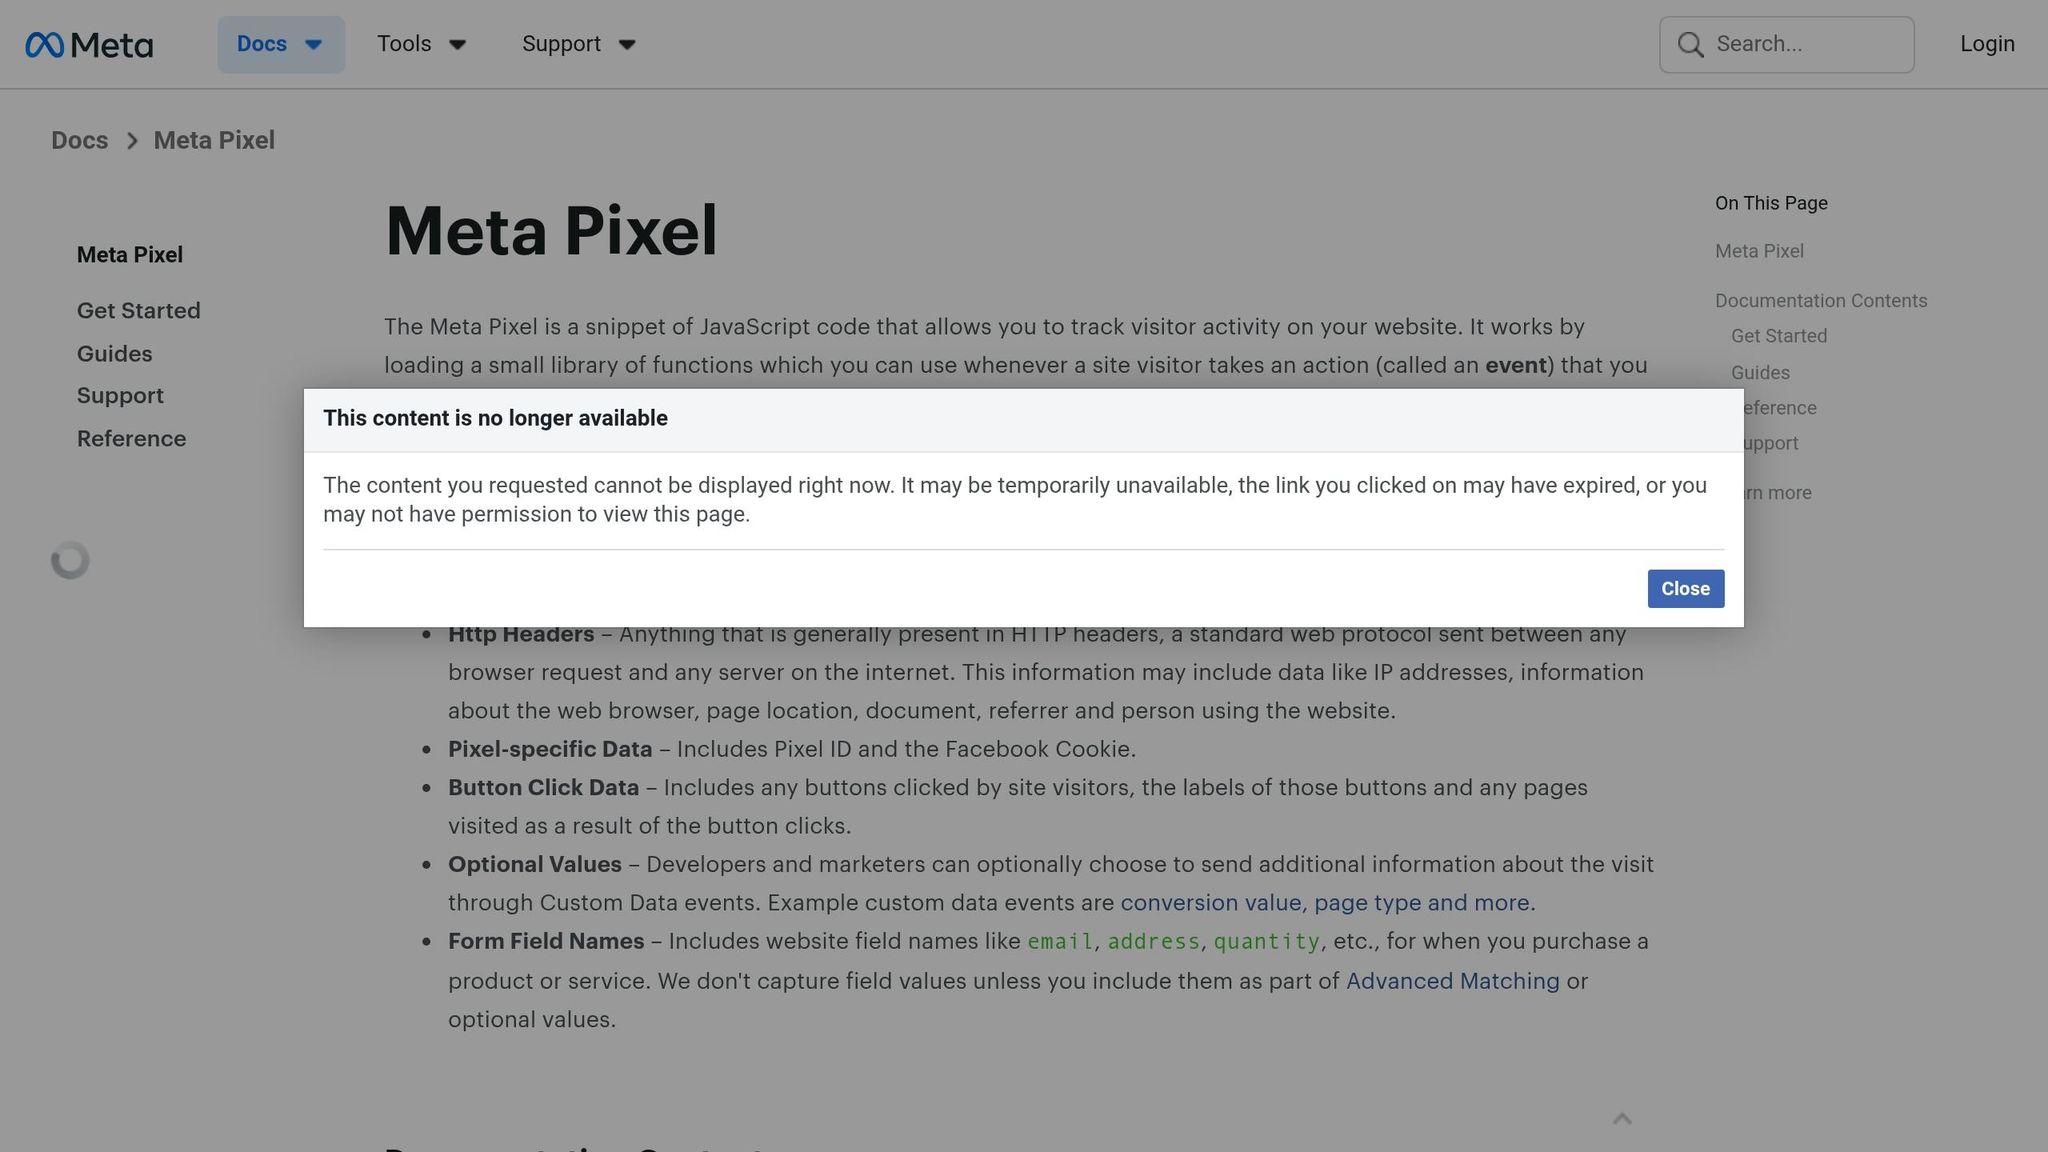Screen dimensions: 2048x1152
Task: Click the search magnifier icon
Action: point(1690,44)
